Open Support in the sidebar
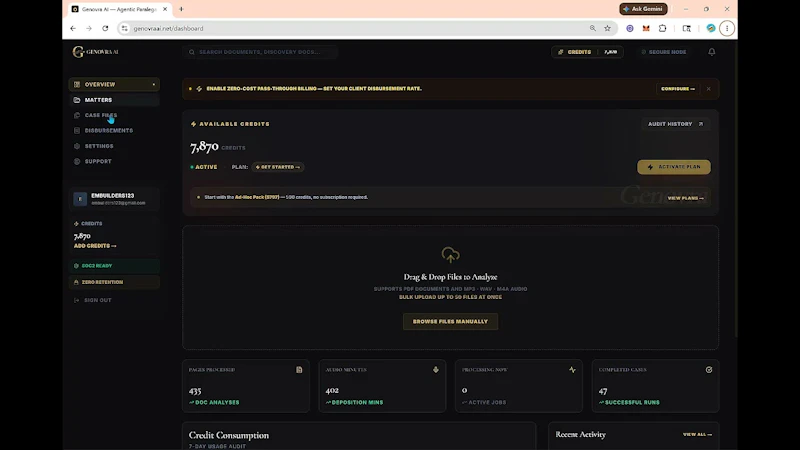The image size is (800, 450). pyautogui.click(x=114, y=161)
